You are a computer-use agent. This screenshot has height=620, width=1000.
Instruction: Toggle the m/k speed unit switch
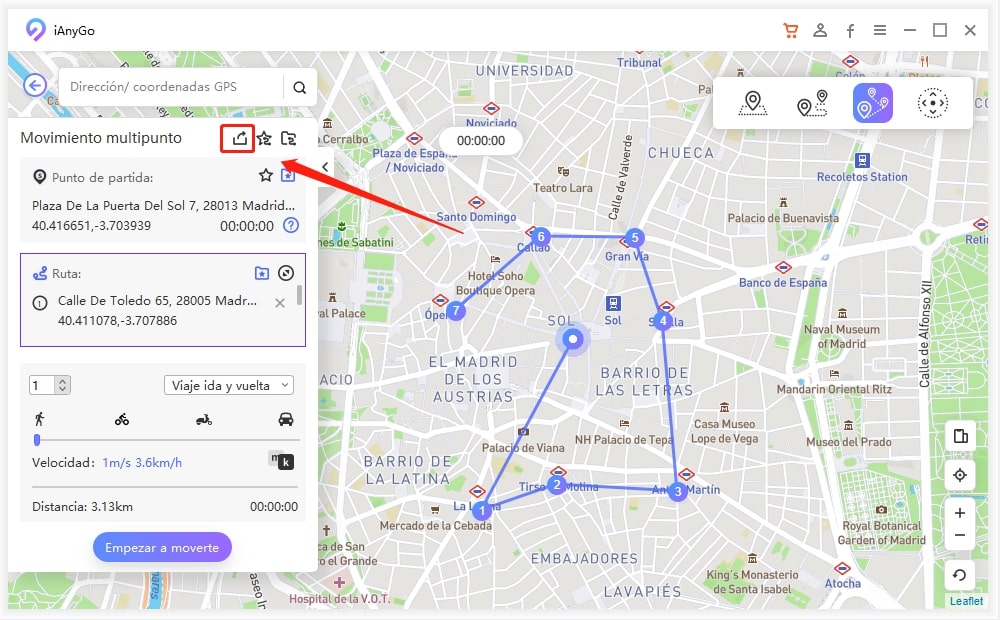(281, 461)
